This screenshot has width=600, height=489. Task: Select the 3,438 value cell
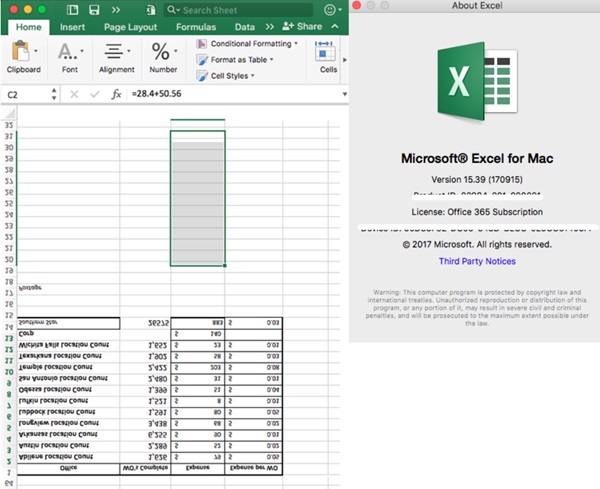tap(145, 423)
